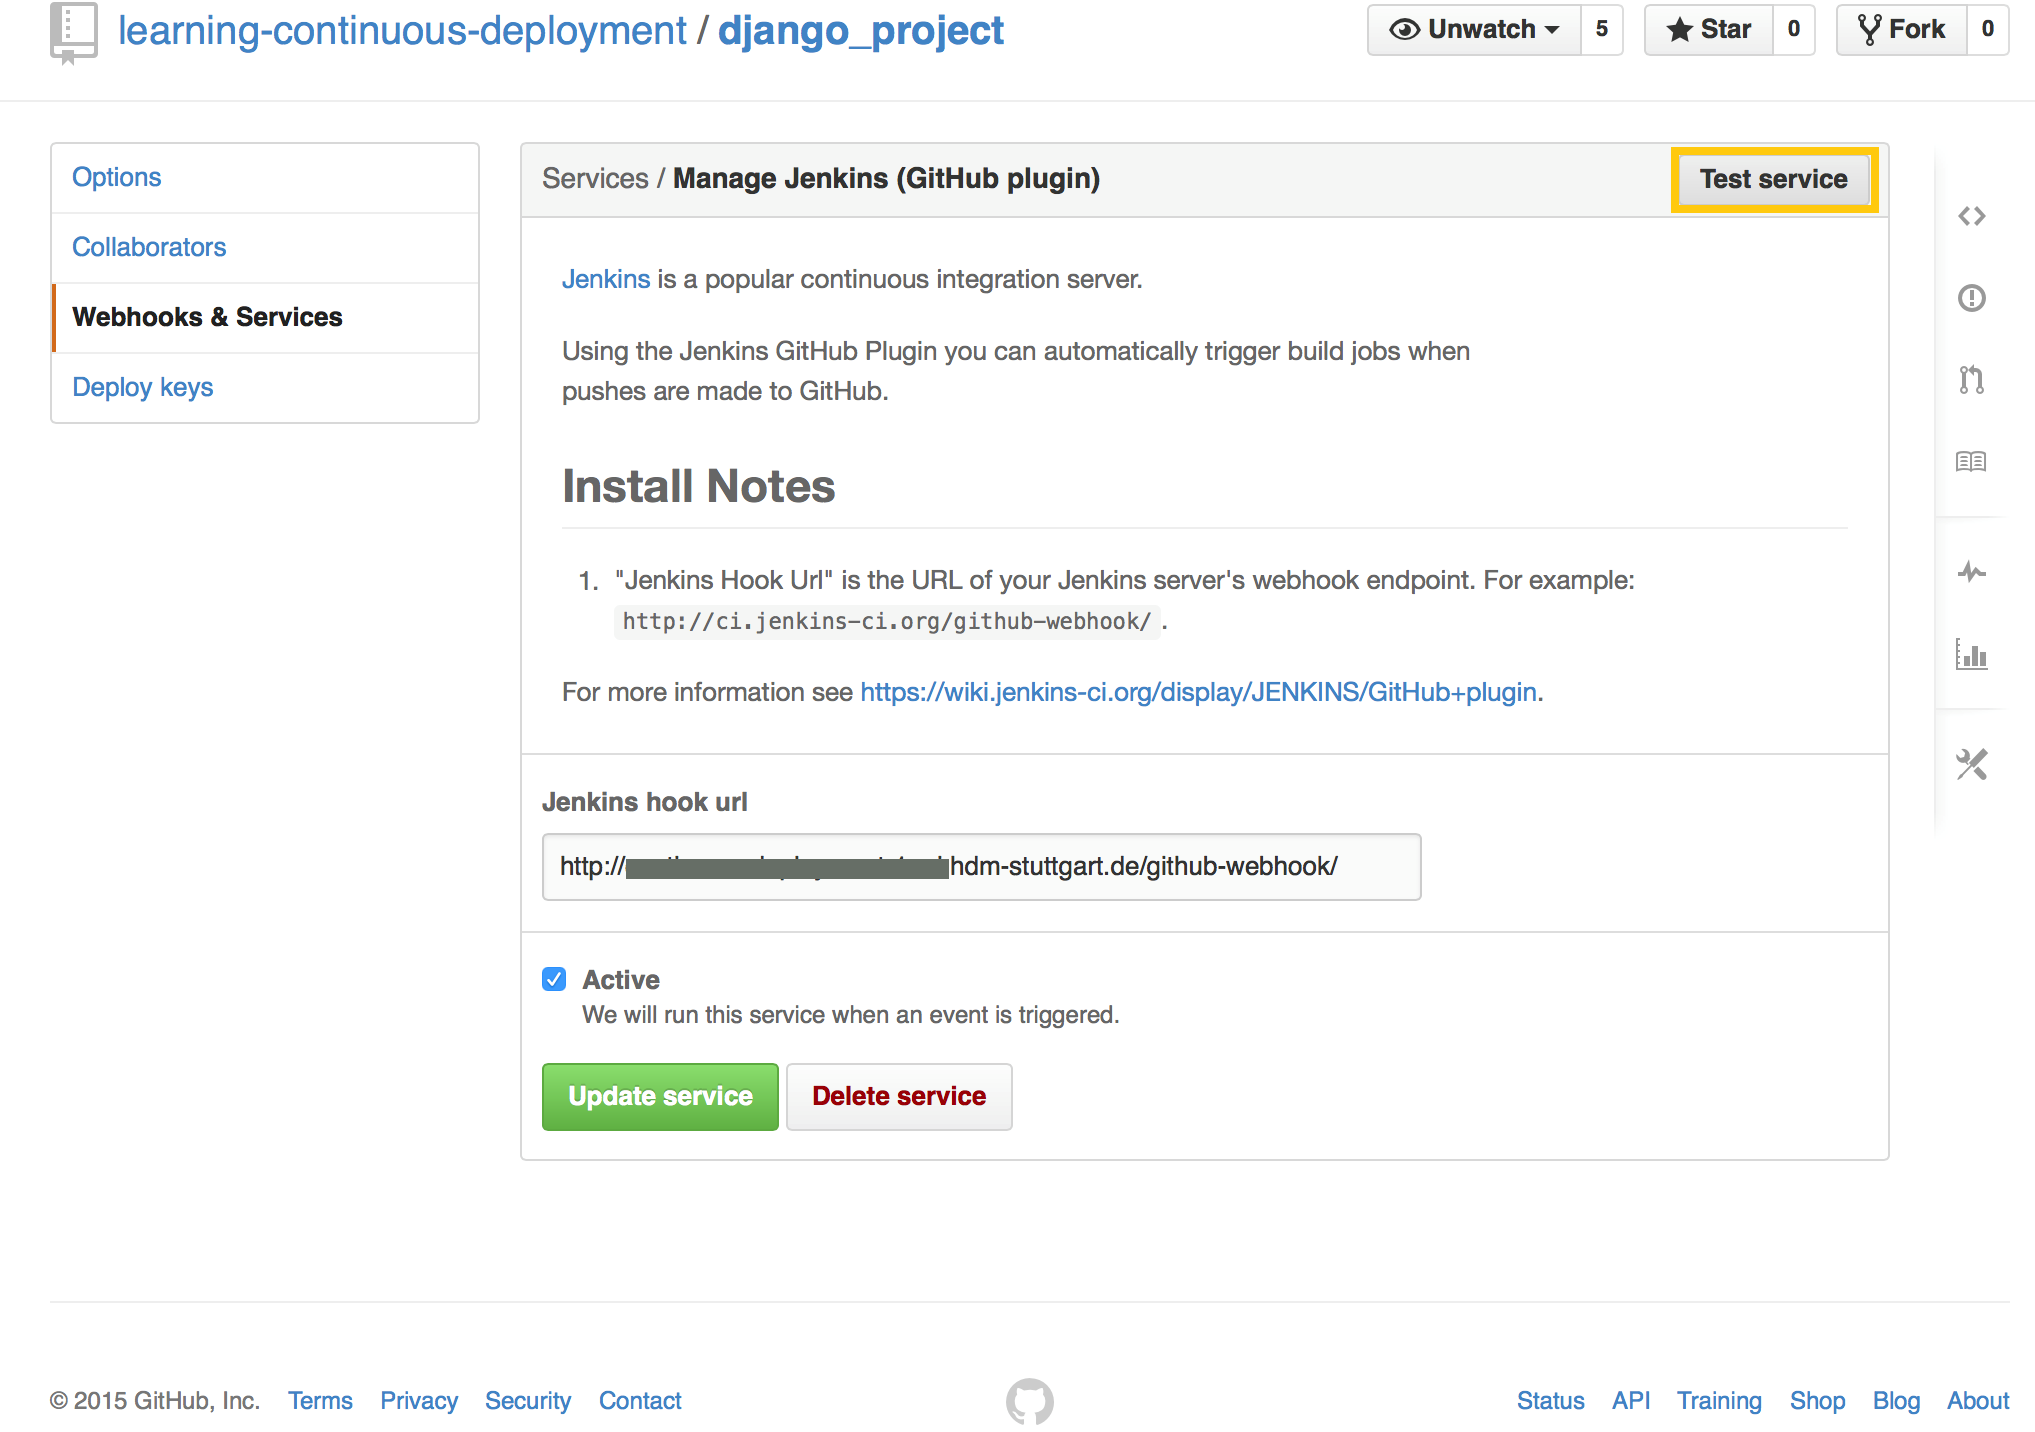Open the Jenkins link in description
The image size is (2035, 1432).
[x=606, y=279]
